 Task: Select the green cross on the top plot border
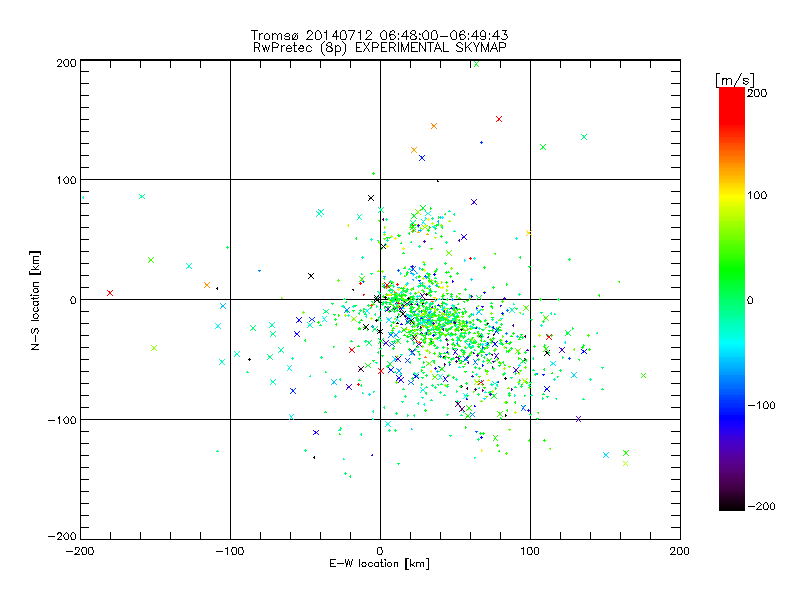[477, 64]
